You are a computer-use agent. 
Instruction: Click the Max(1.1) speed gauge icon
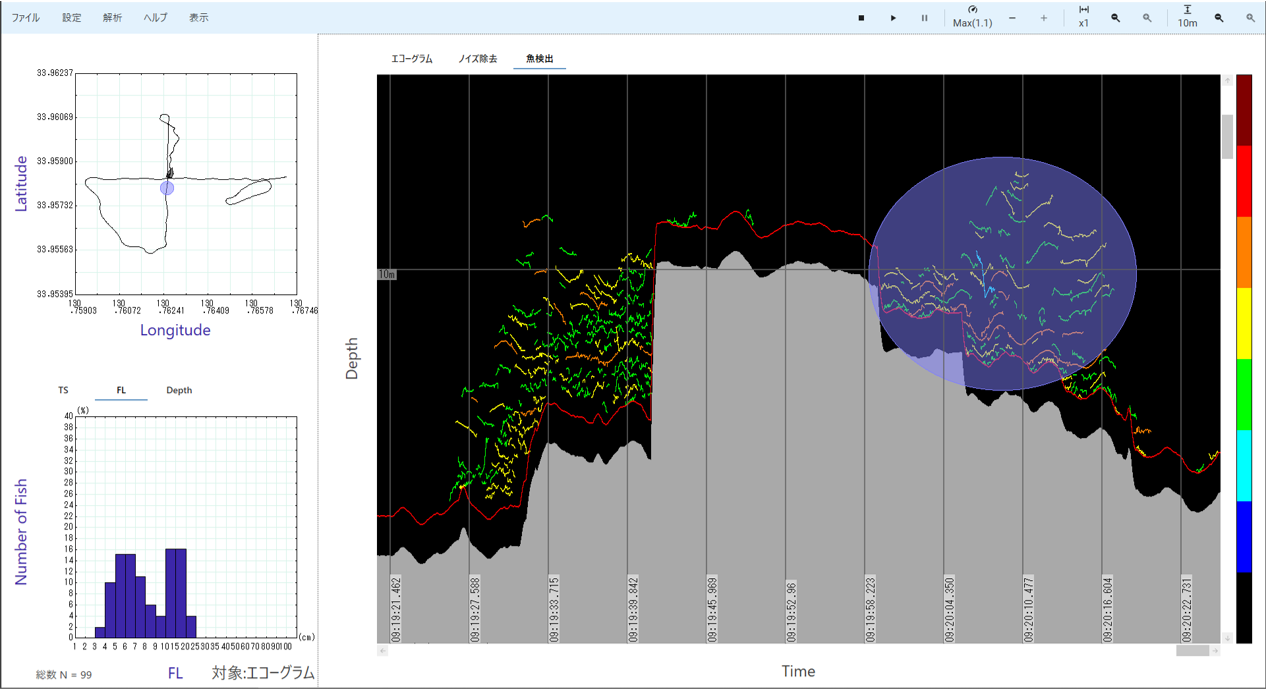coord(972,10)
